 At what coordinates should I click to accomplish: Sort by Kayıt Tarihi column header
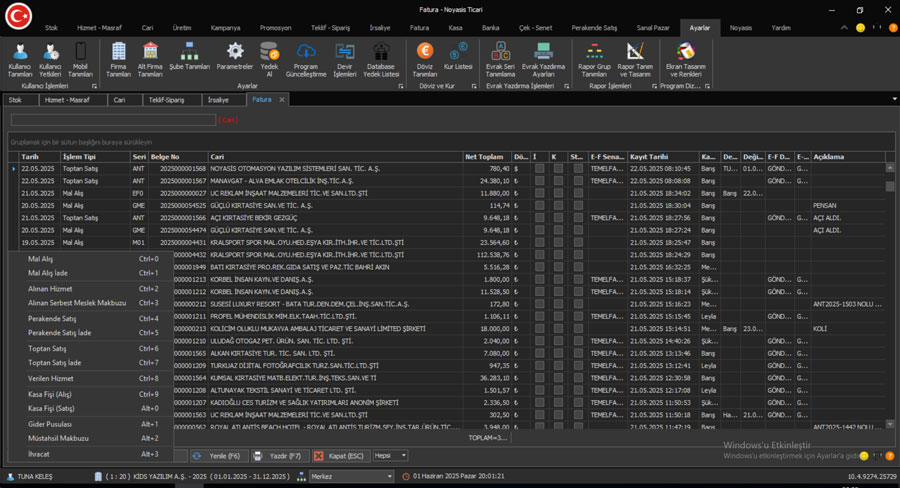(663, 157)
